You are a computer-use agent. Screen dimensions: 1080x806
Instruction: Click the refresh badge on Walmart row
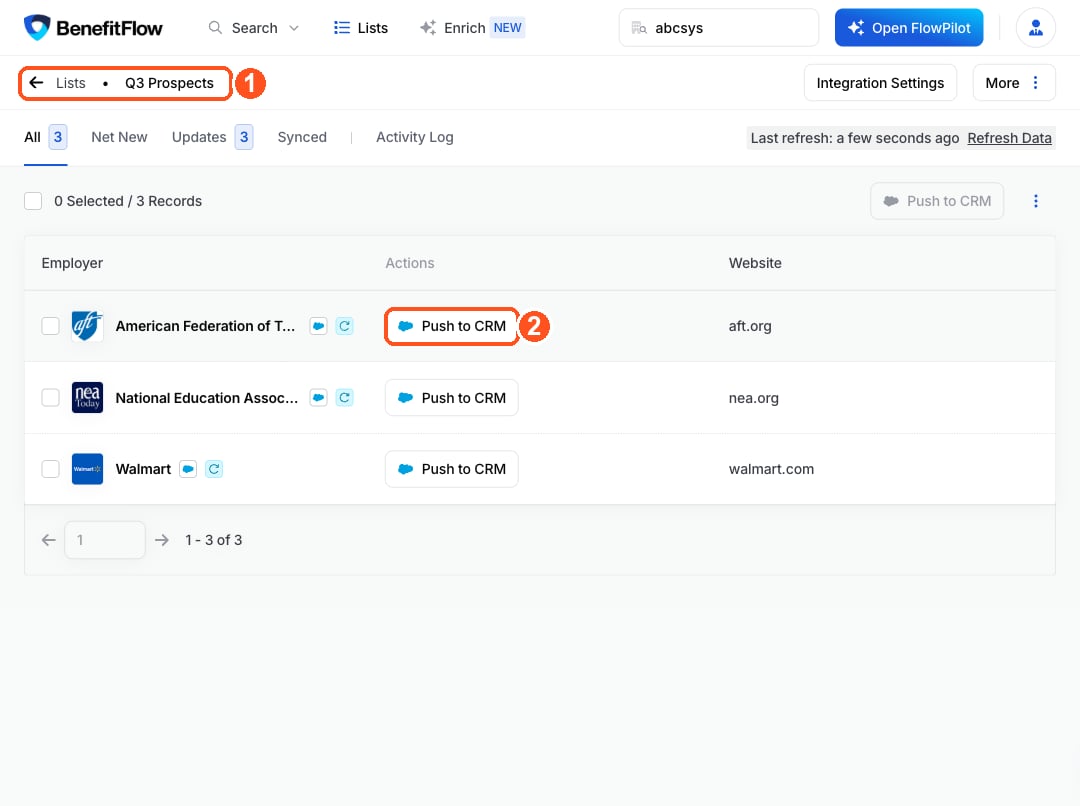pos(214,469)
